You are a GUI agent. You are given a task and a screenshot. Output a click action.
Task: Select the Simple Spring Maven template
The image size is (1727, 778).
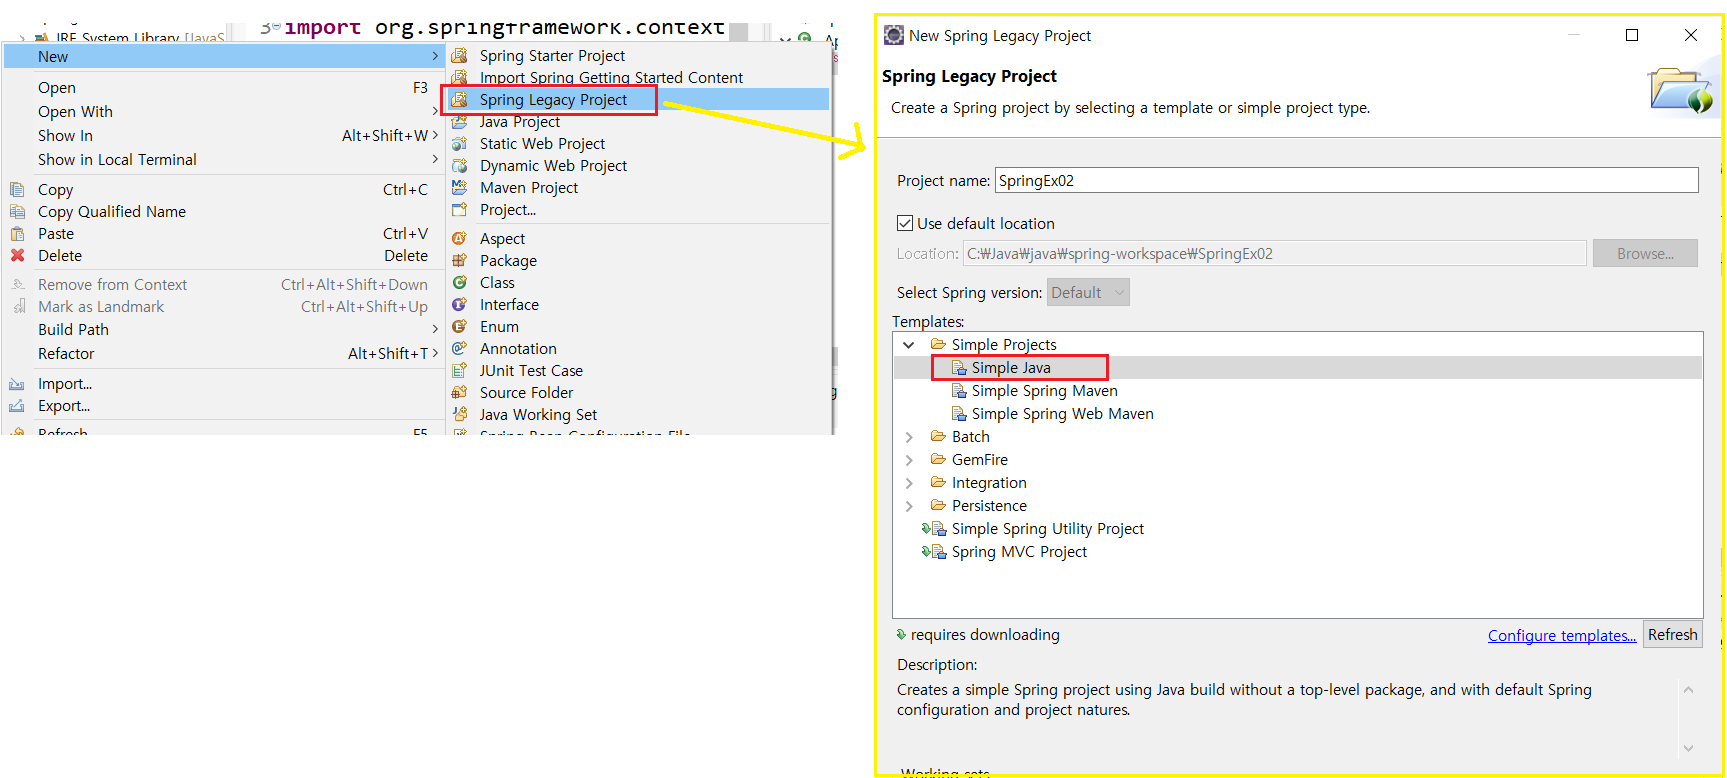[x=1044, y=391]
